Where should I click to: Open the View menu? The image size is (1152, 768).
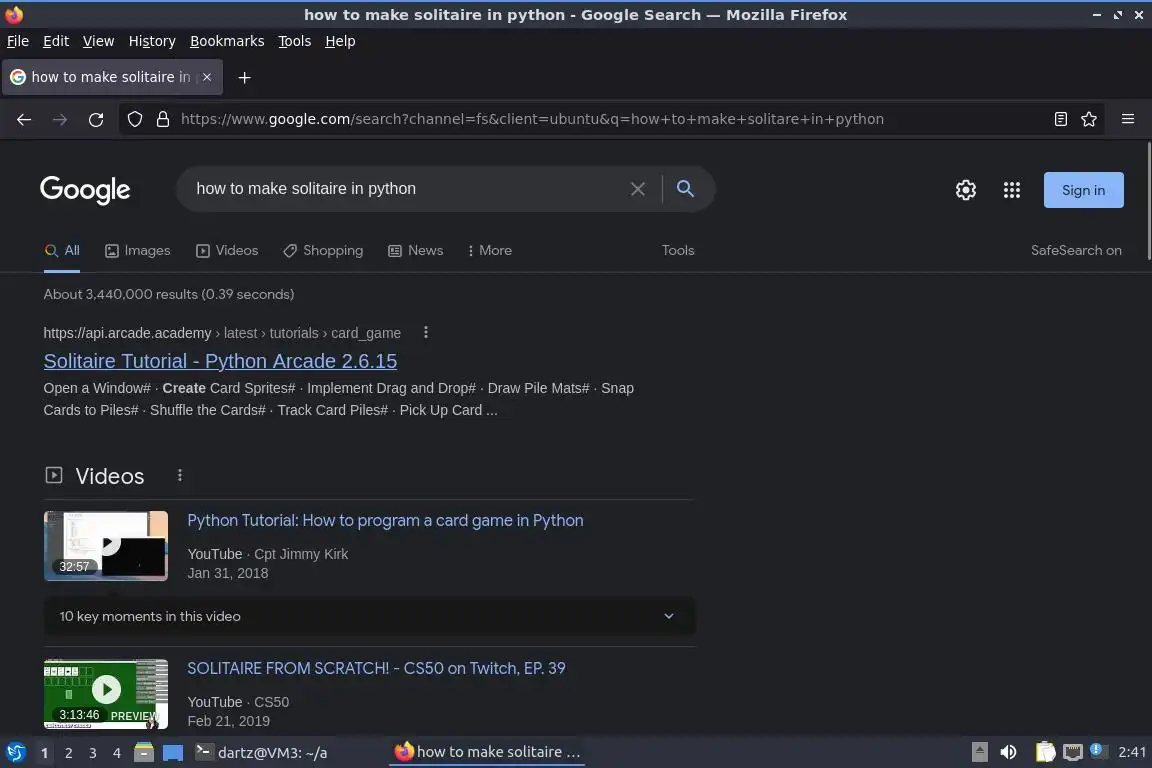(x=98, y=41)
